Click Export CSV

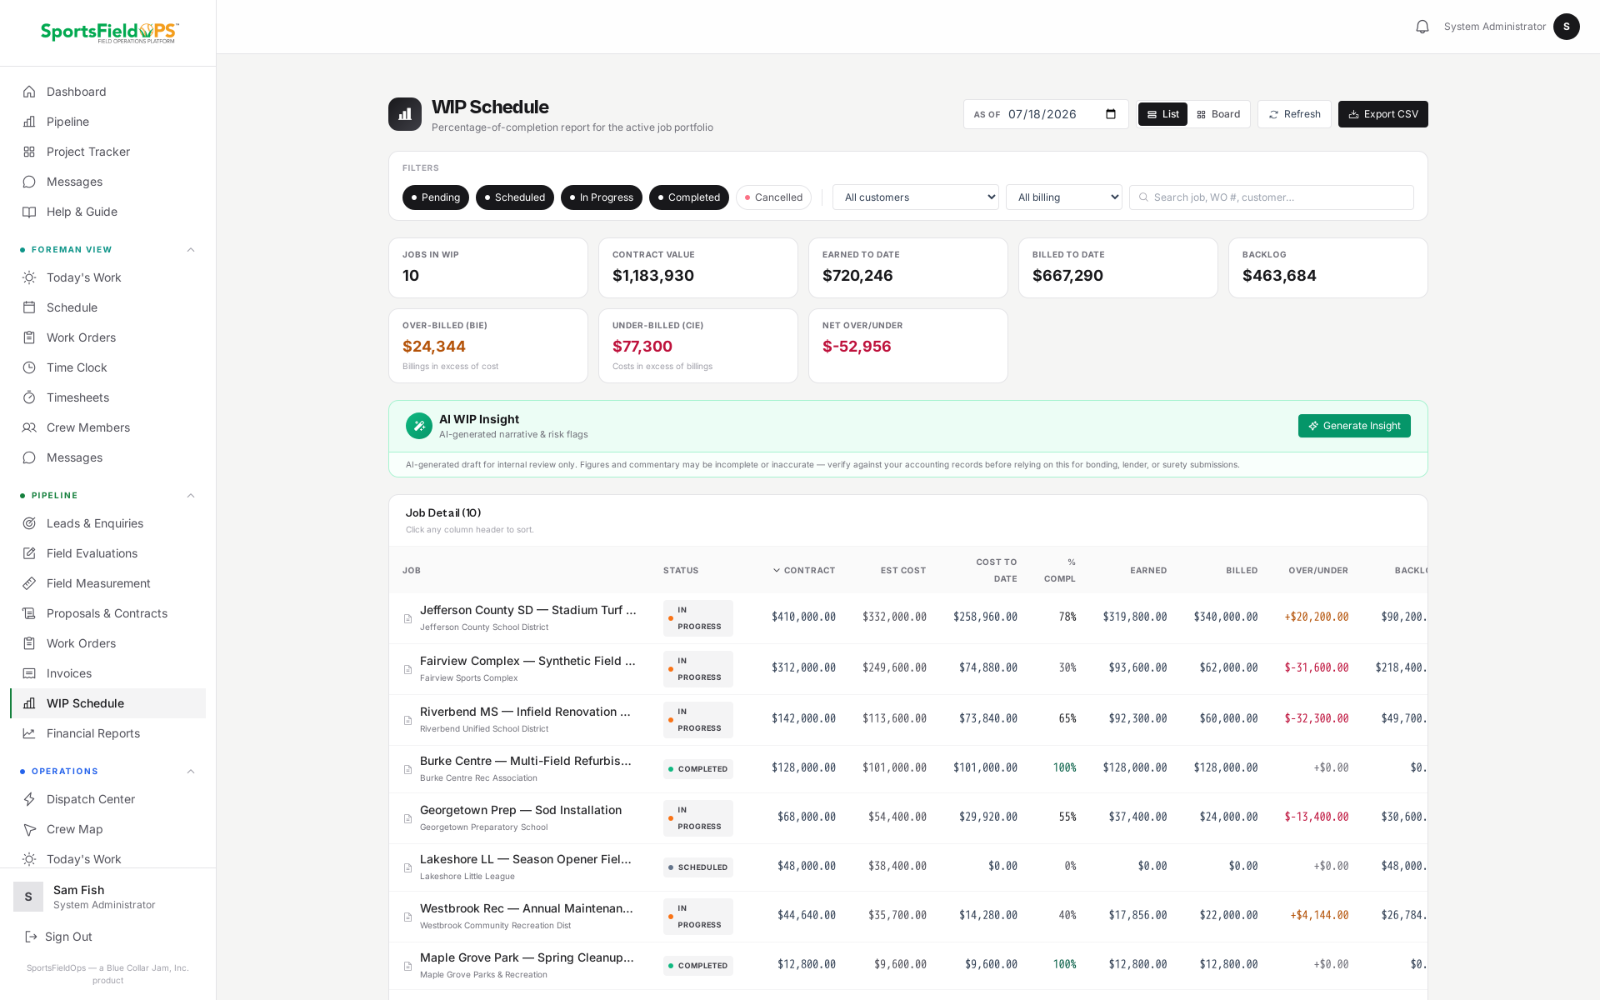click(1383, 114)
